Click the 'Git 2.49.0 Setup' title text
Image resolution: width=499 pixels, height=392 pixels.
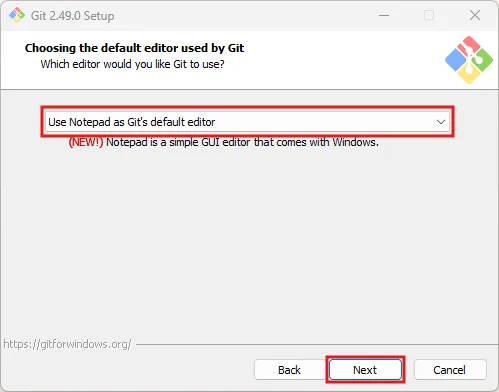point(72,16)
